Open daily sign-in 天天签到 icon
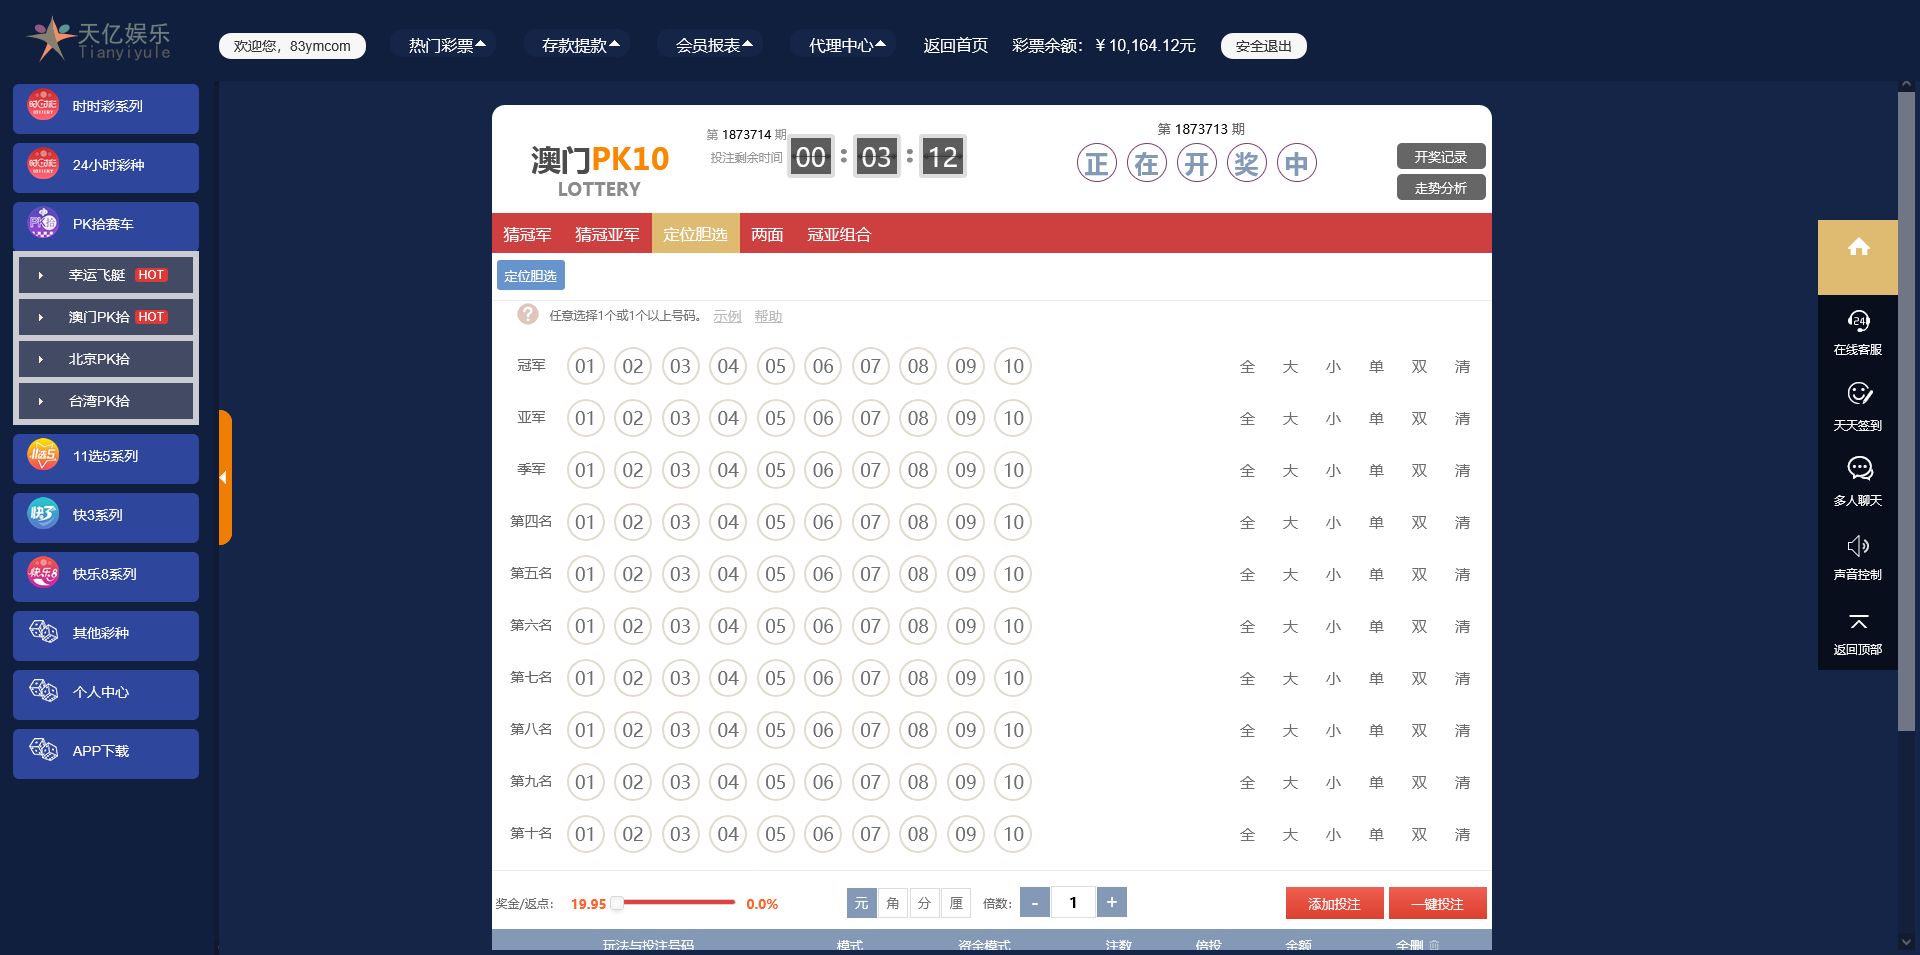This screenshot has height=955, width=1920. pos(1858,394)
